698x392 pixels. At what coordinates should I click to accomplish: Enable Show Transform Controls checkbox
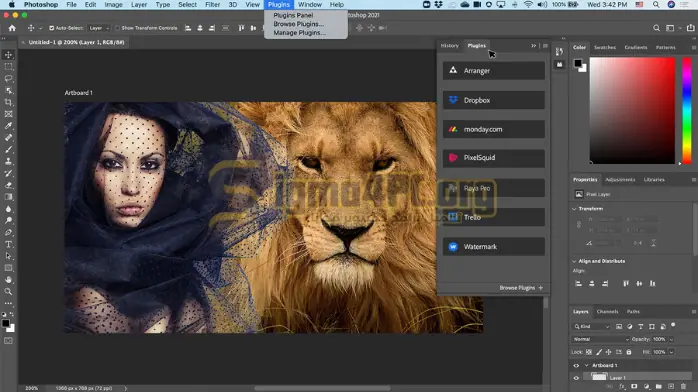(x=118, y=28)
